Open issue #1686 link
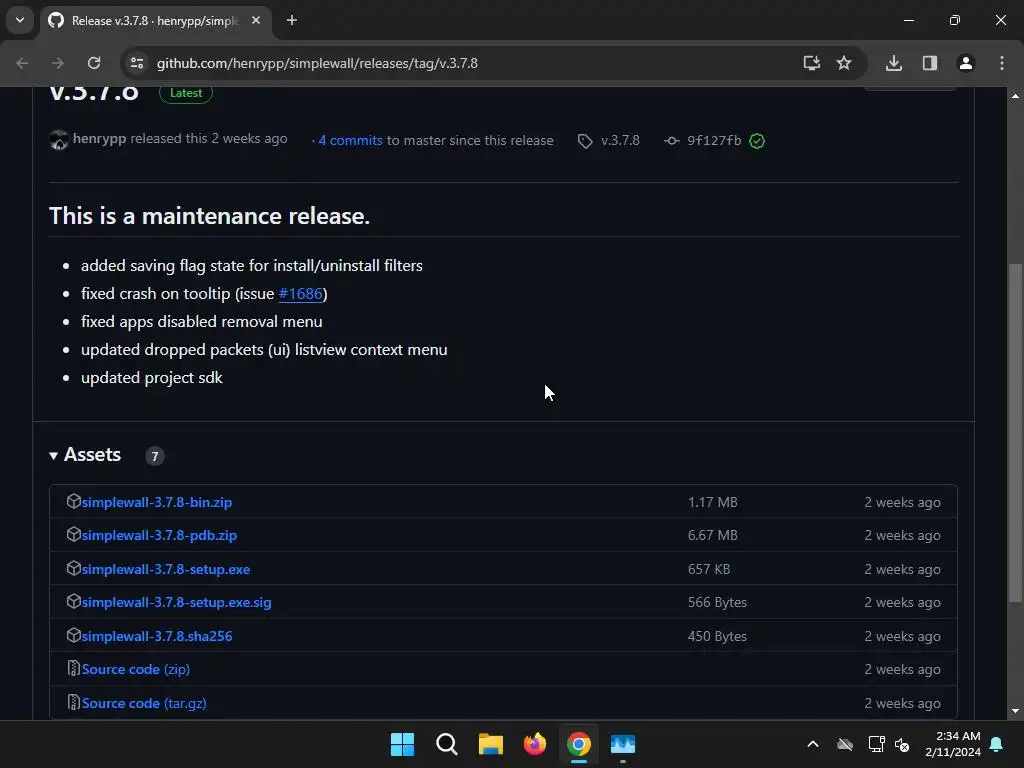Screen dimensions: 1024x768 300,294
